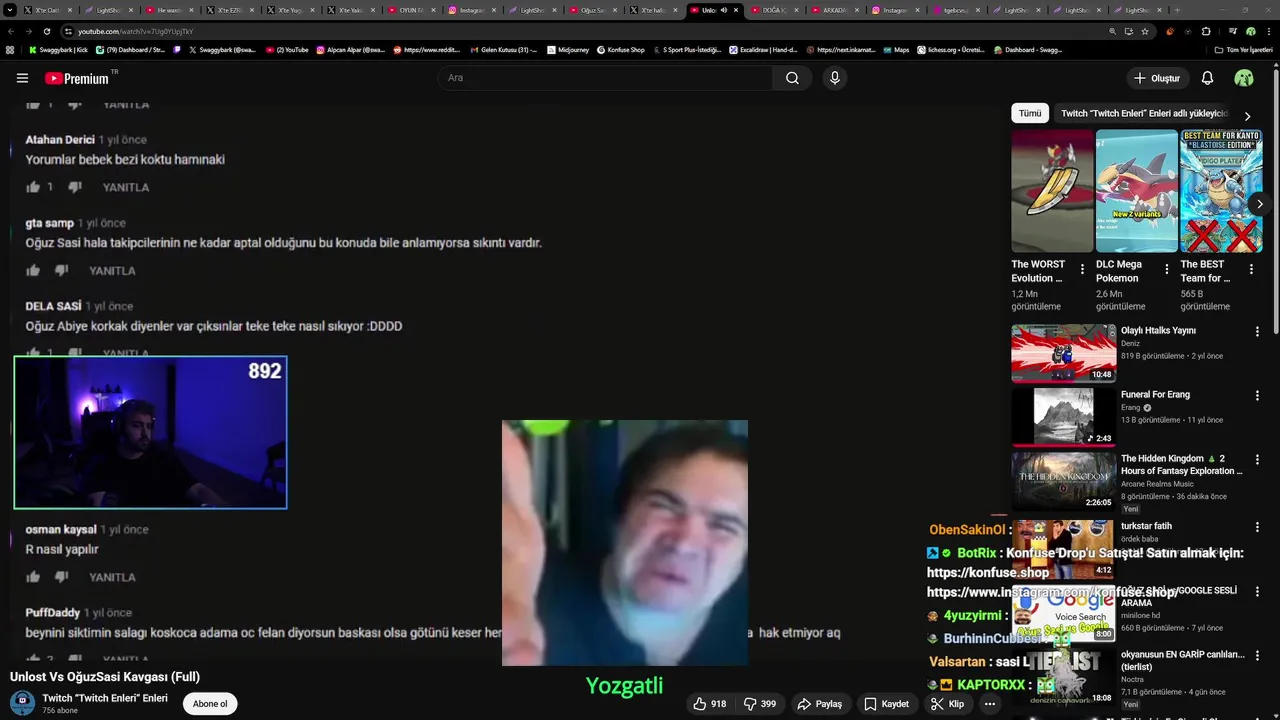Open the Chrome three-dot menu
The width and height of the screenshot is (1280, 720).
point(1269,31)
